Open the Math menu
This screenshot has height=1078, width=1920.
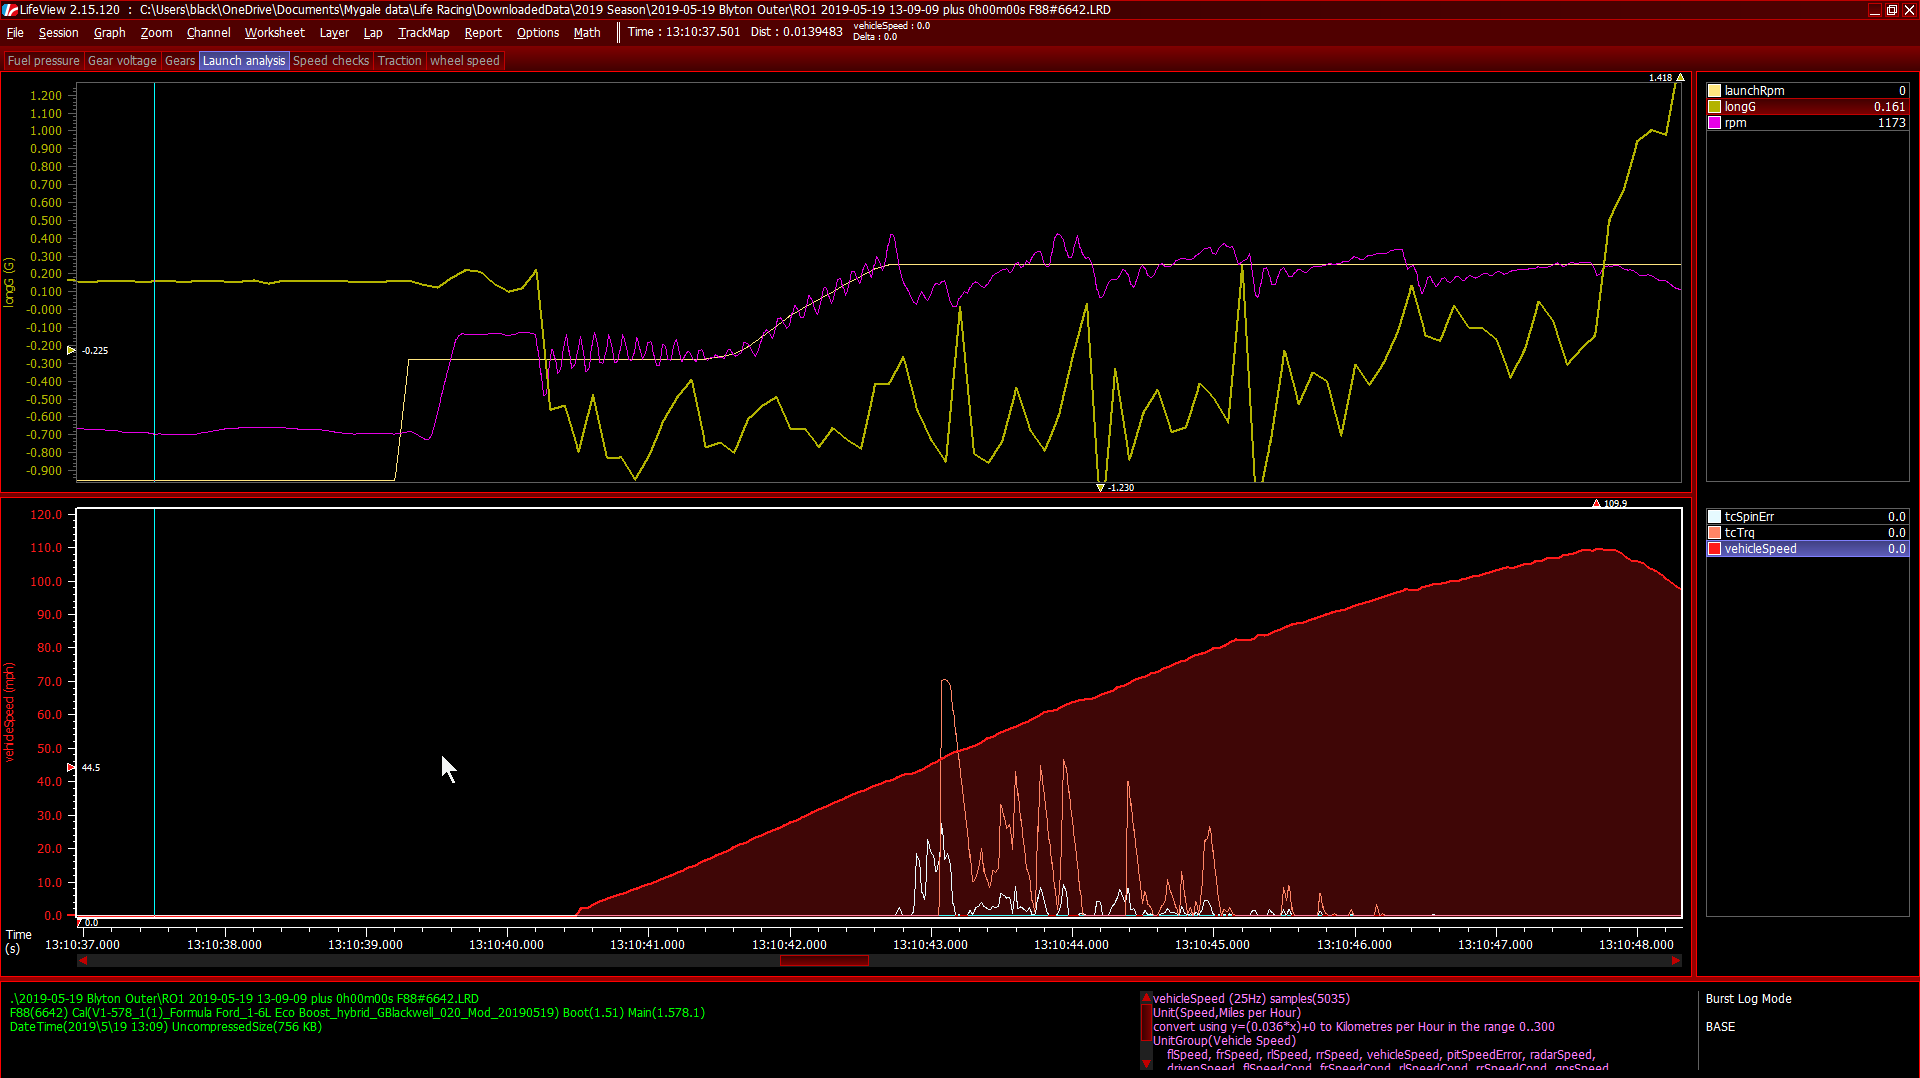(587, 33)
